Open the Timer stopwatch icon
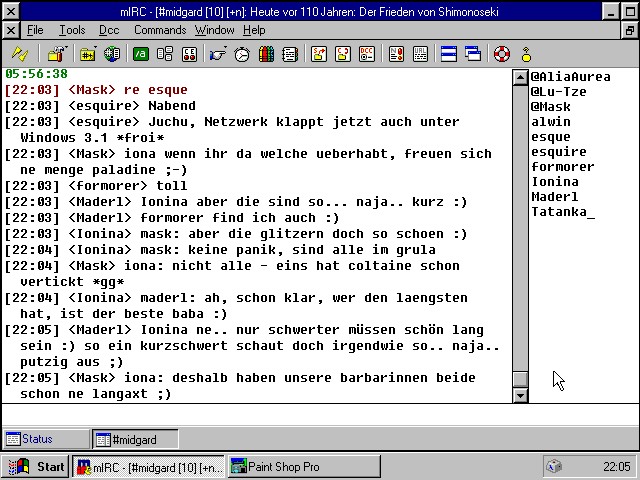640x480 pixels. pos(242,54)
